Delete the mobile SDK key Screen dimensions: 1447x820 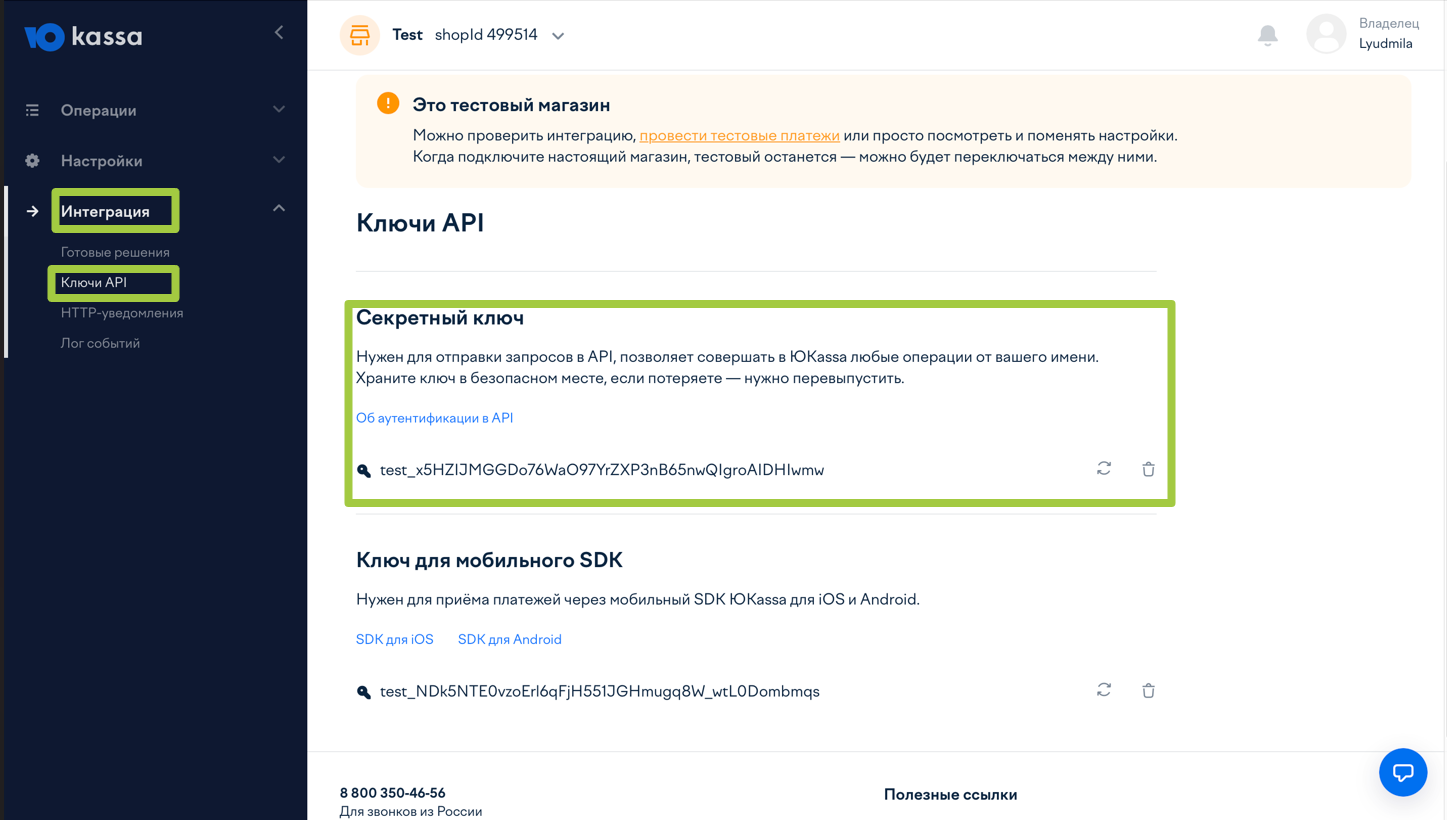pos(1148,691)
